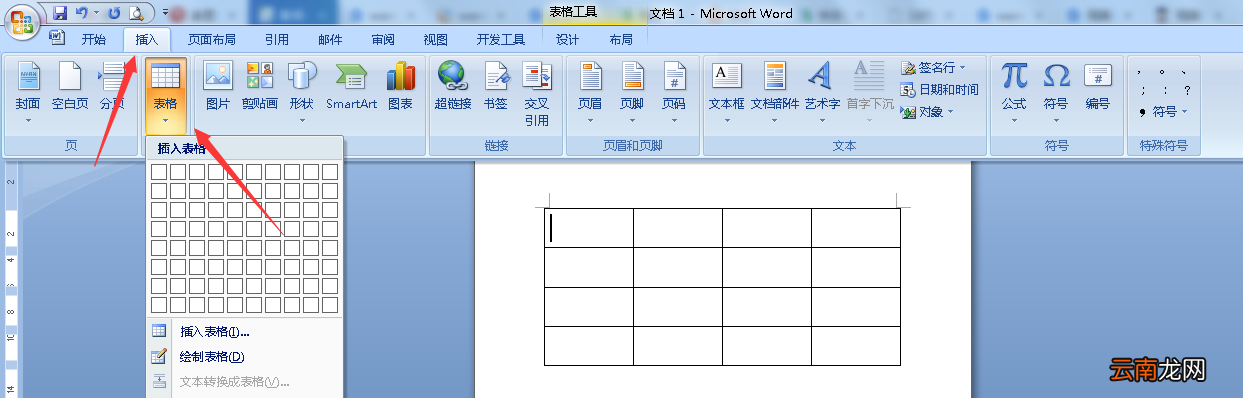Click the 表格 table button
The width and height of the screenshot is (1243, 398).
[165, 96]
